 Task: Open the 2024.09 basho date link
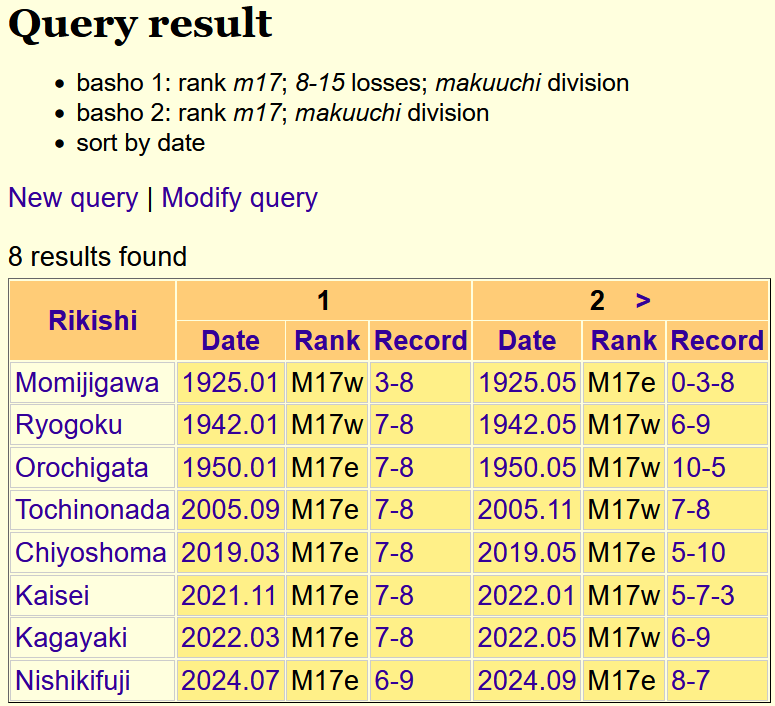pos(527,680)
